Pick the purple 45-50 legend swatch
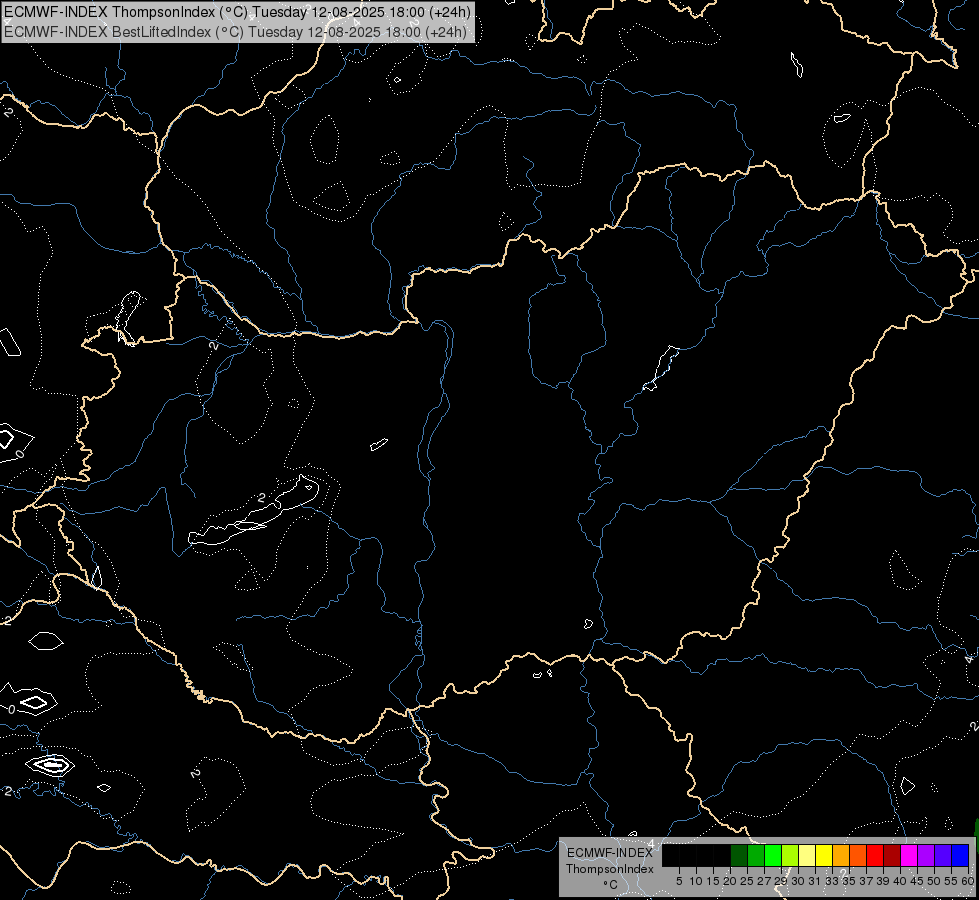Viewport: 979px width, 900px height. point(926,855)
